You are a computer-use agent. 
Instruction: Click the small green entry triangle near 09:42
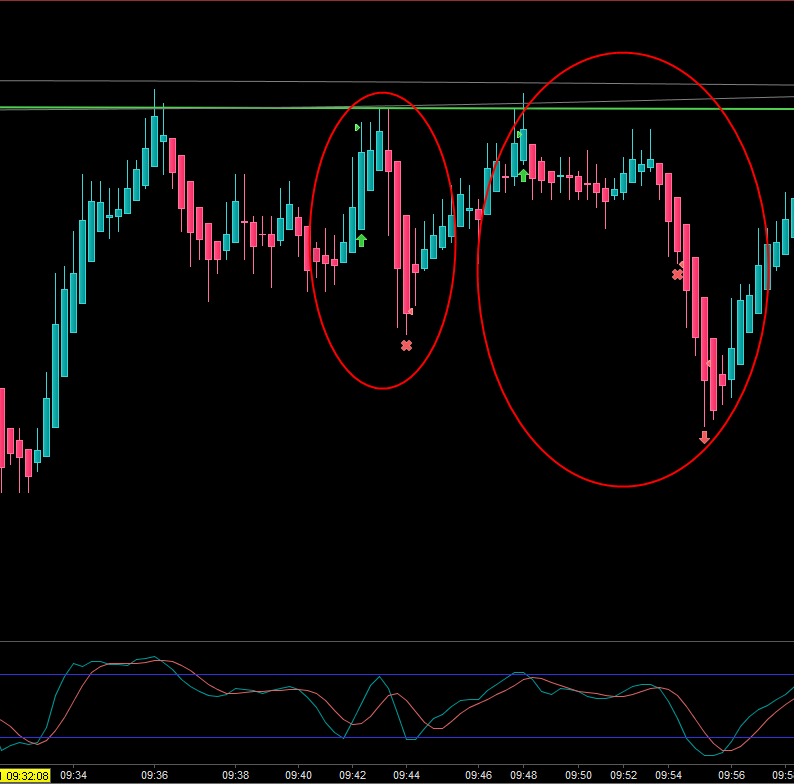click(357, 128)
